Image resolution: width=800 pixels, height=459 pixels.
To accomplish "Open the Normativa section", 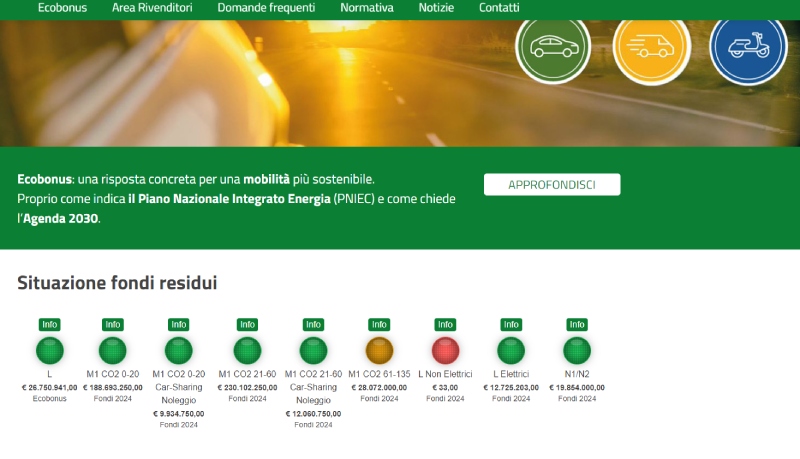I will pyautogui.click(x=367, y=8).
